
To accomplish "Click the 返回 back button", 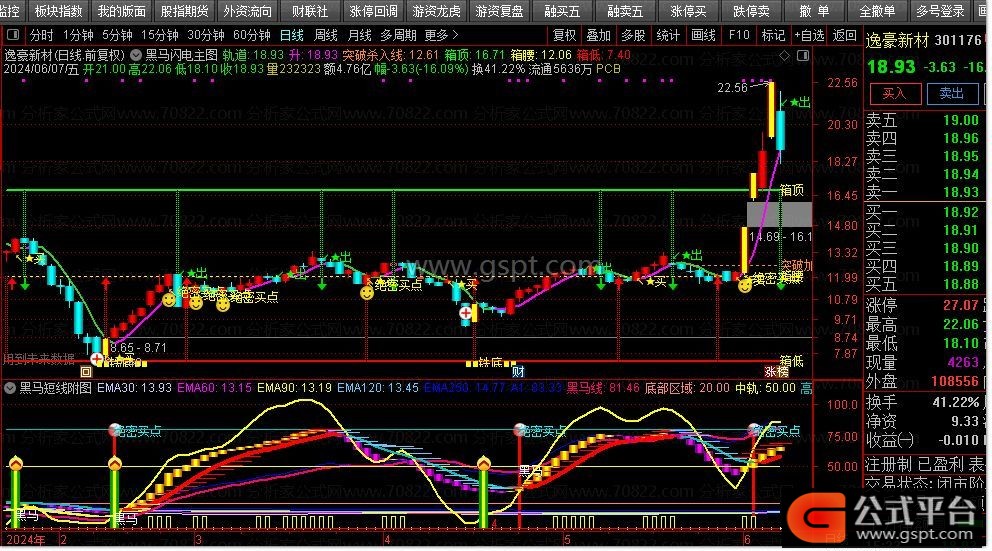I will click(x=845, y=35).
